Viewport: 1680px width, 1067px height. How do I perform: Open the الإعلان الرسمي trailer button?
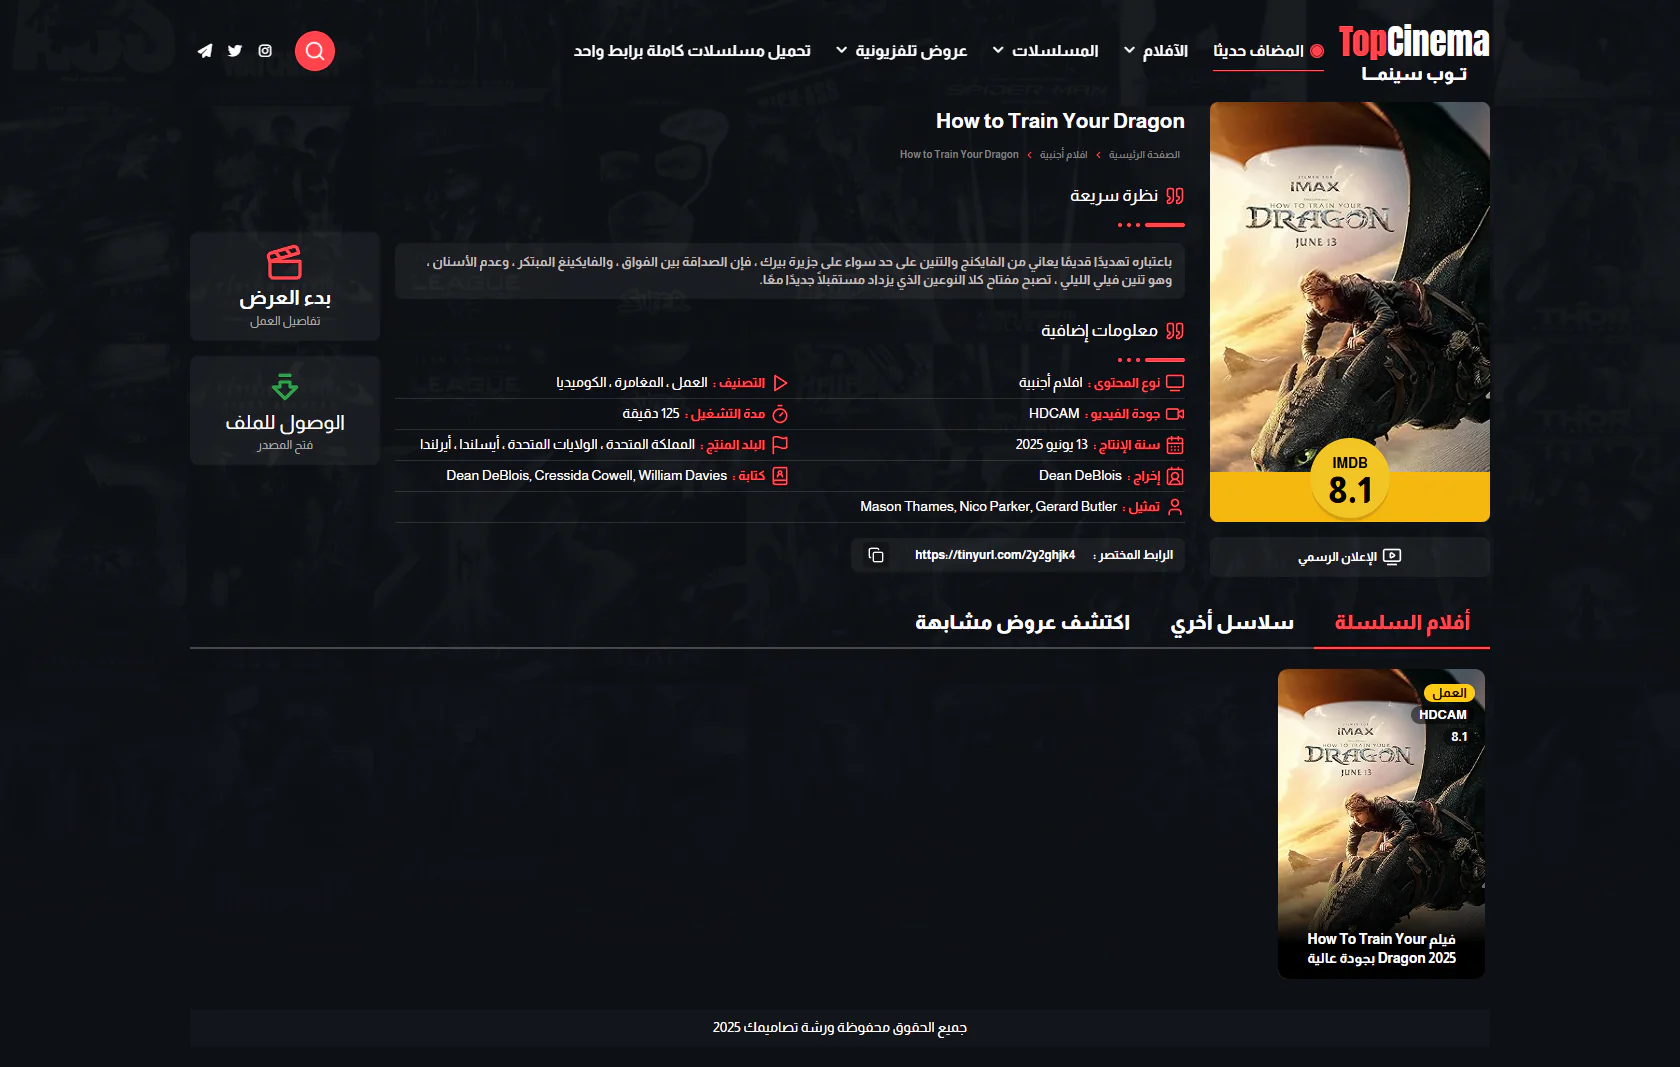coord(1350,557)
